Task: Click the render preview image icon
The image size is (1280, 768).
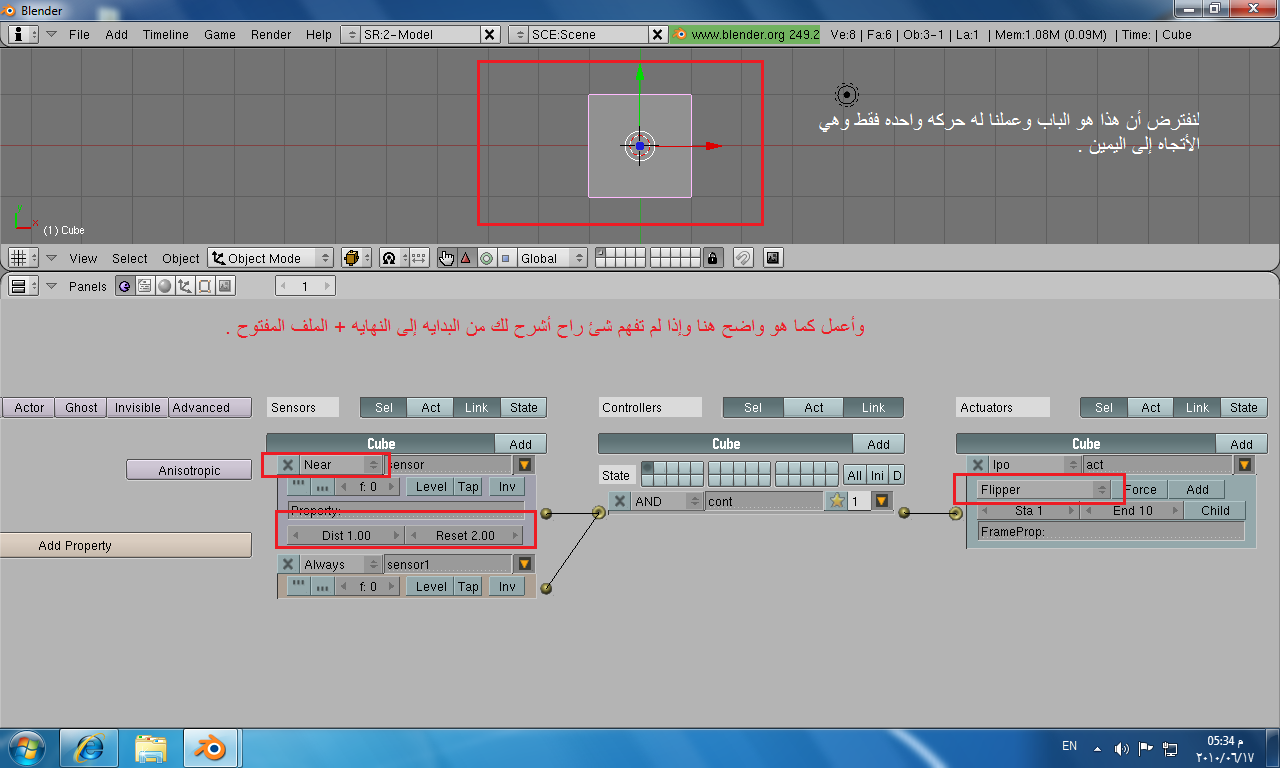Action: pos(772,258)
